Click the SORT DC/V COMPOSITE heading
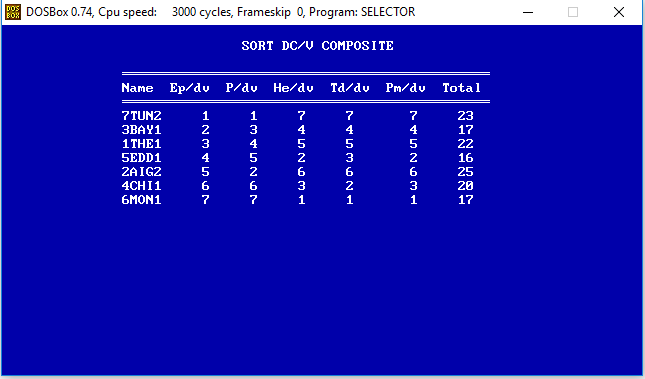The image size is (645, 379). [318, 46]
